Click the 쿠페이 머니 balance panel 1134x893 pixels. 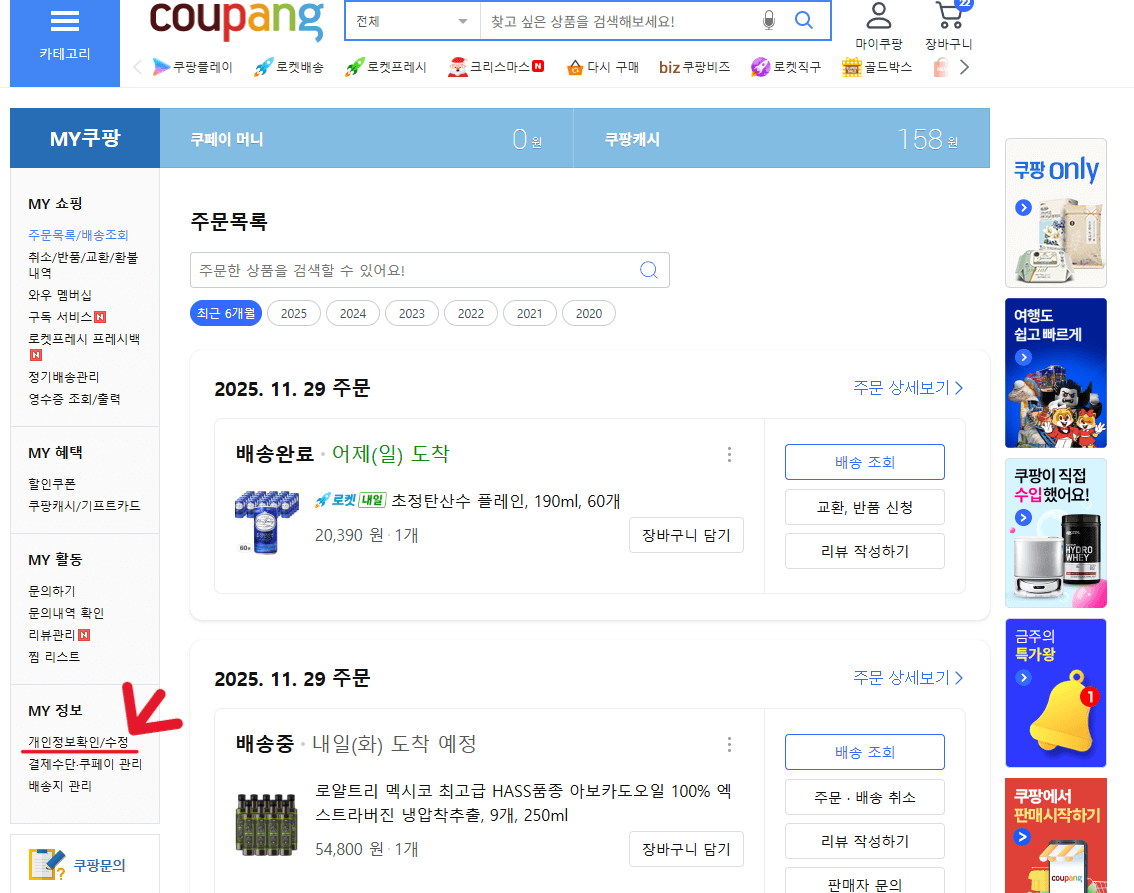pos(367,138)
